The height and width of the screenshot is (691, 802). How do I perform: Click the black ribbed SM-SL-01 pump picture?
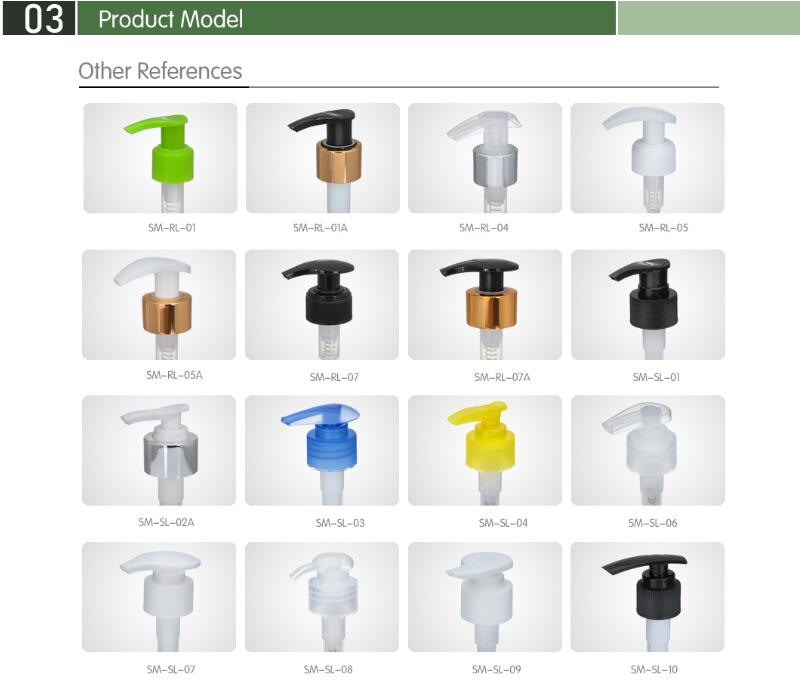(648, 305)
